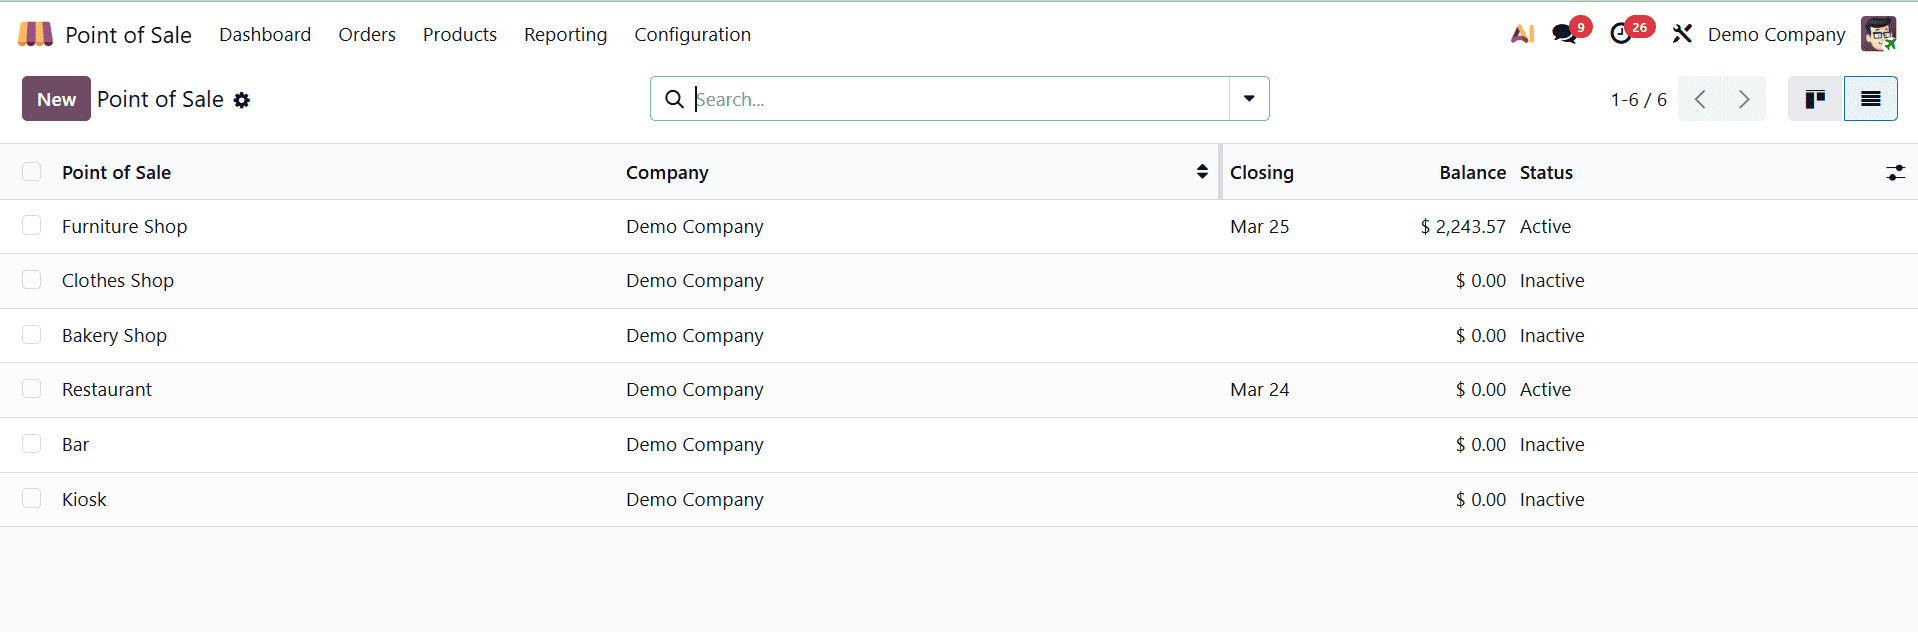
Task: Toggle the select-all checkbox in header
Action: (x=32, y=172)
